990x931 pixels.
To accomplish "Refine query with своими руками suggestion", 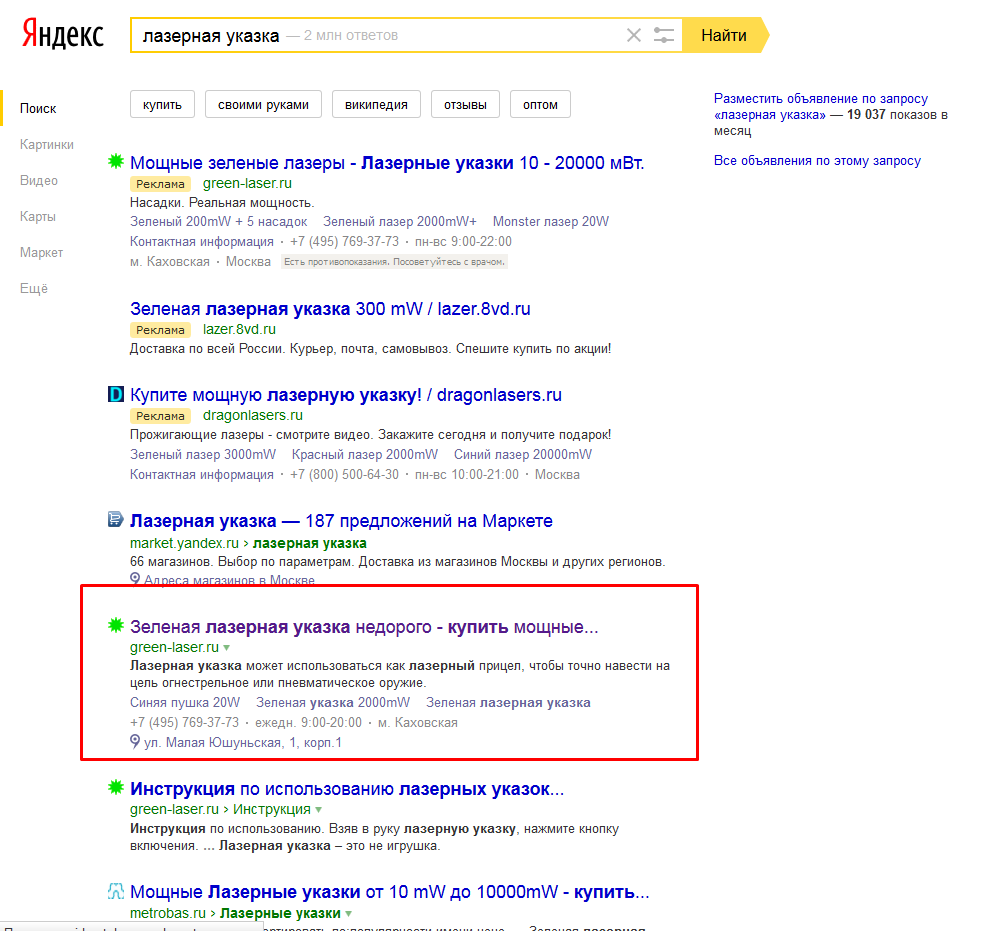I will [263, 104].
